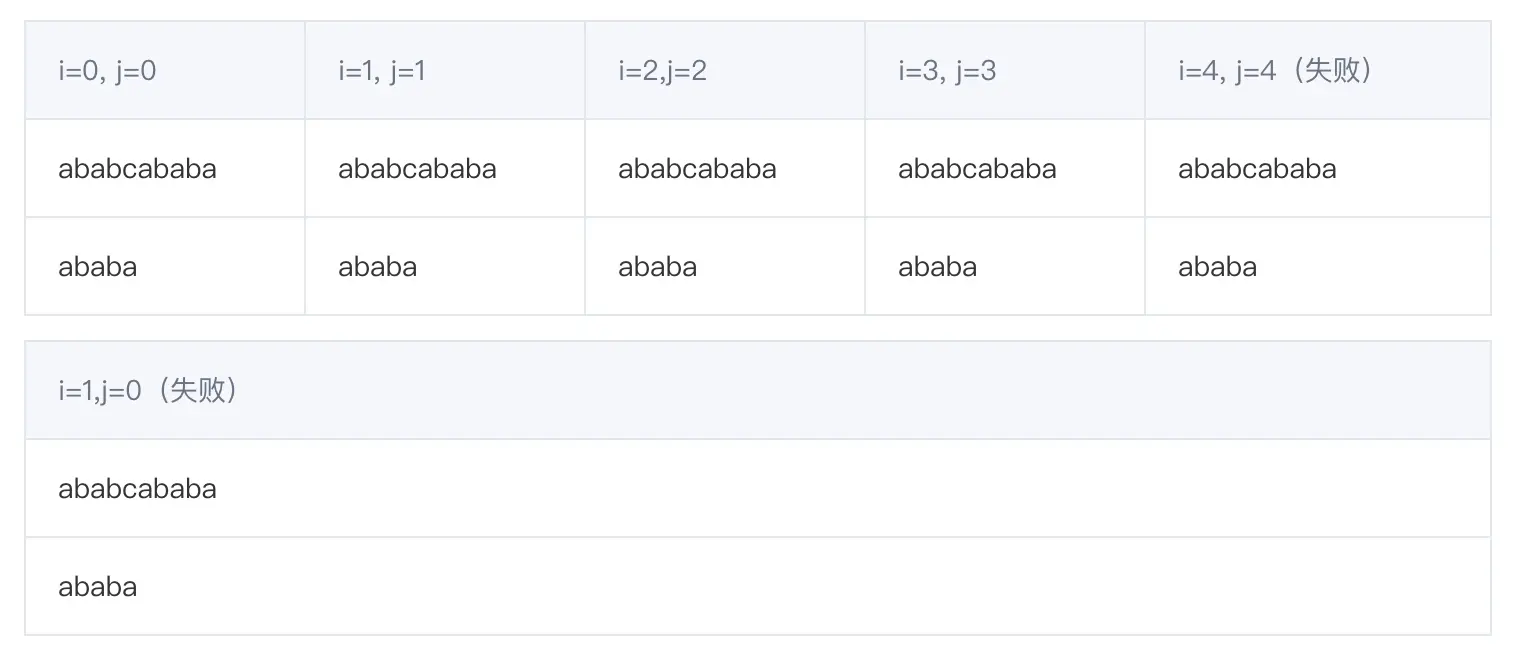Select 'ababcababa' under i=2,j=2
The width and height of the screenshot is (1516, 650).
pos(697,168)
